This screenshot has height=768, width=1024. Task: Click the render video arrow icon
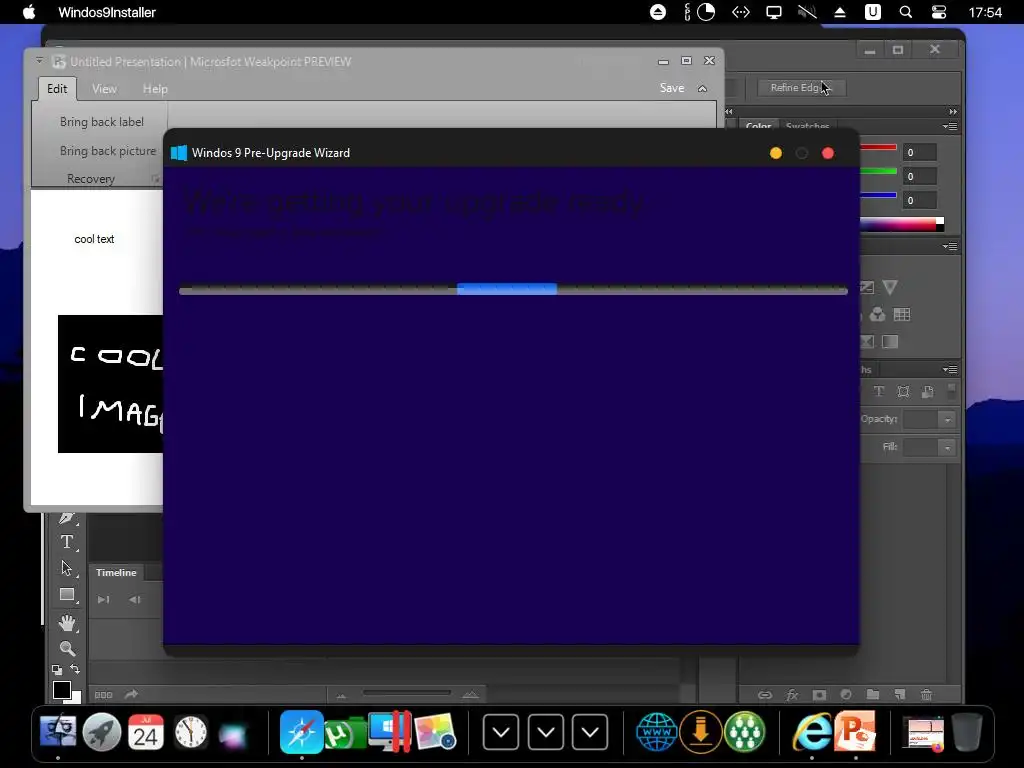tap(131, 694)
